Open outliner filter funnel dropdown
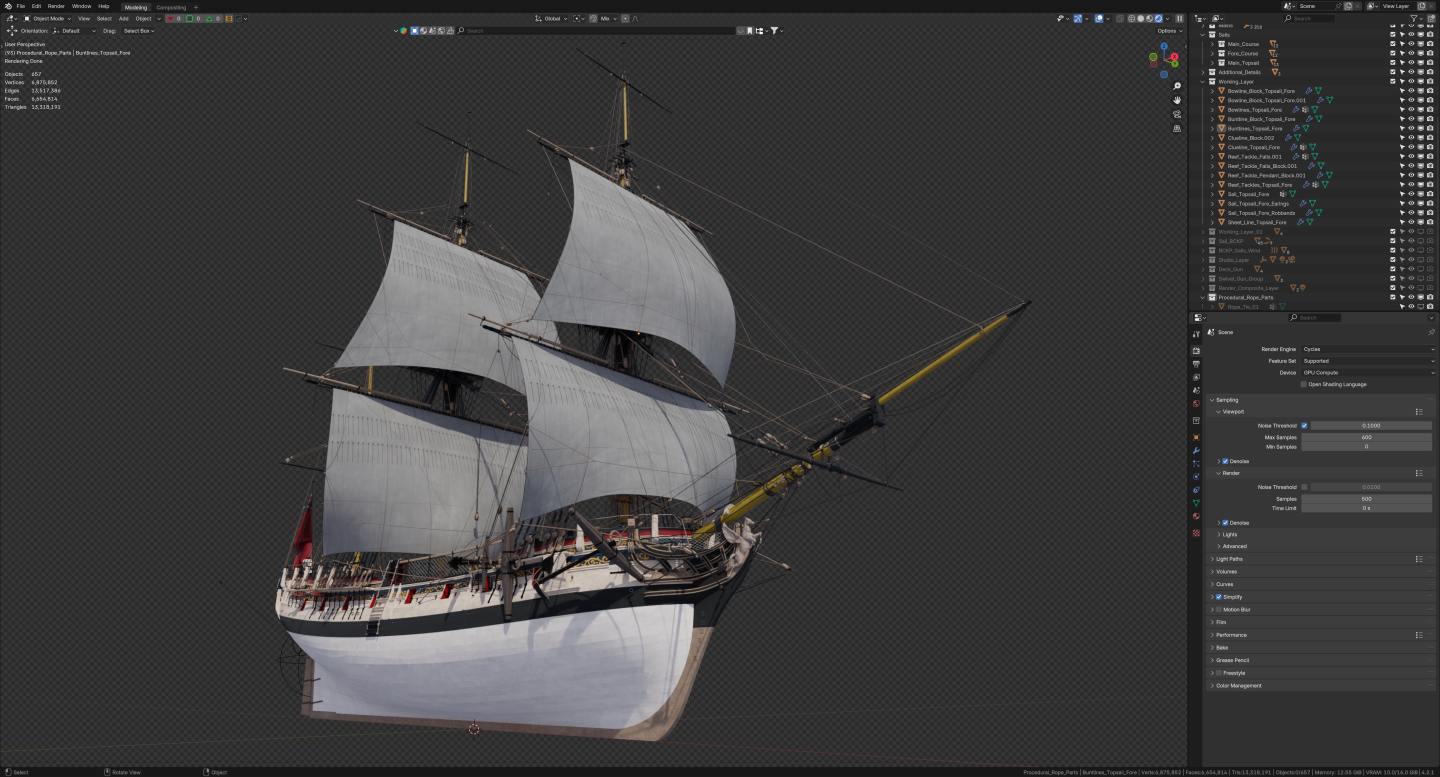 (1416, 18)
